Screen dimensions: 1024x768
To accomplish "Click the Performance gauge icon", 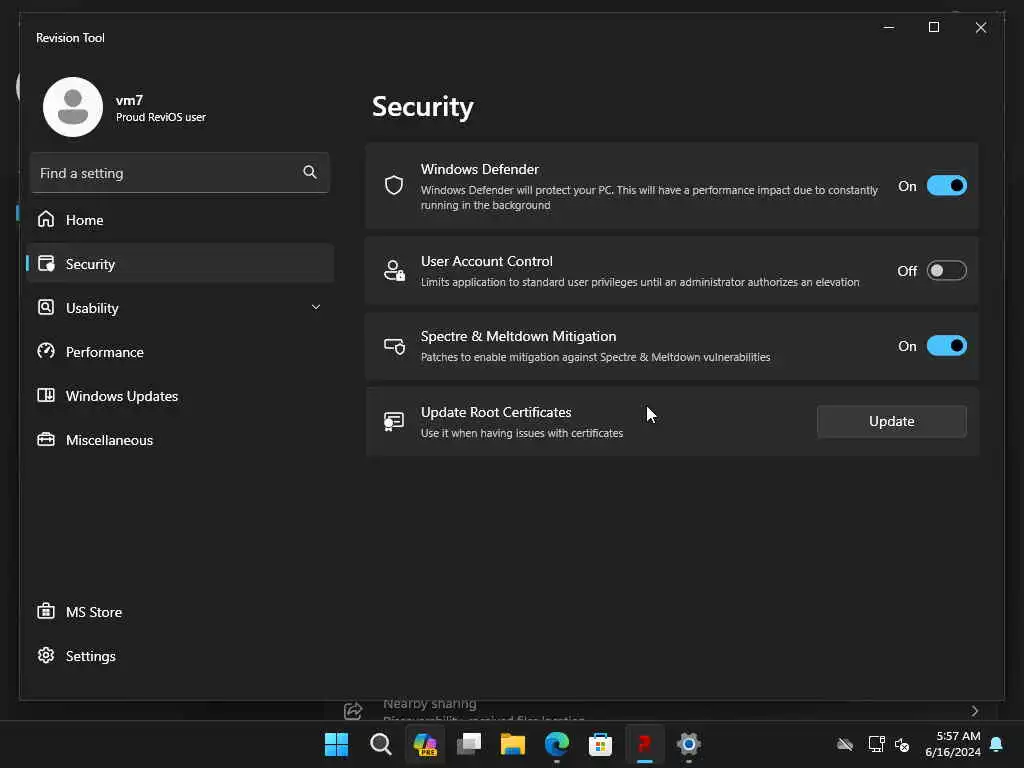I will click(46, 351).
